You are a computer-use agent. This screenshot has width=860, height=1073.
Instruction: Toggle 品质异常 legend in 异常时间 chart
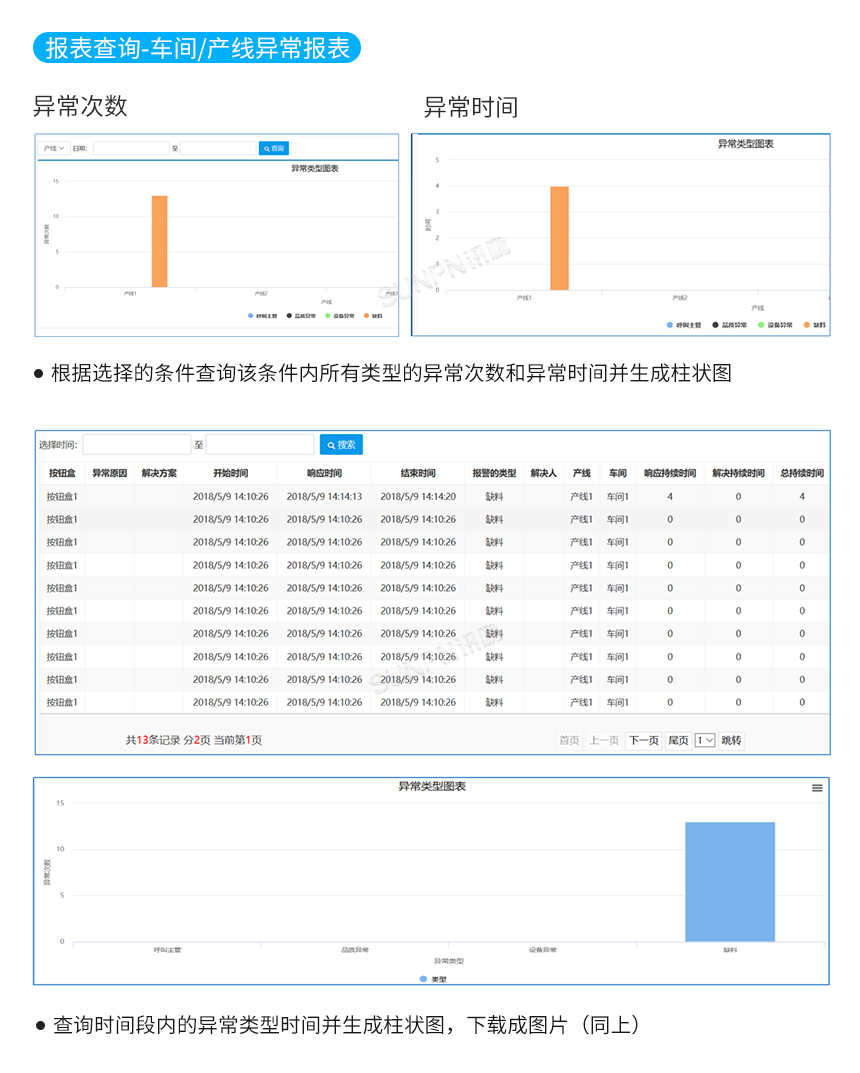click(729, 325)
